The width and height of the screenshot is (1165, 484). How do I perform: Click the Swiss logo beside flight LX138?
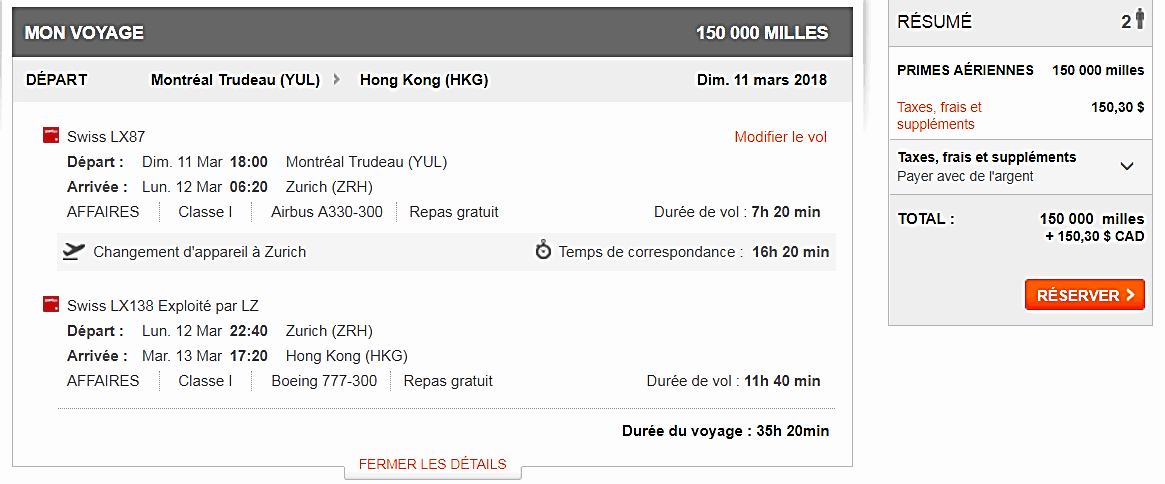[50, 304]
